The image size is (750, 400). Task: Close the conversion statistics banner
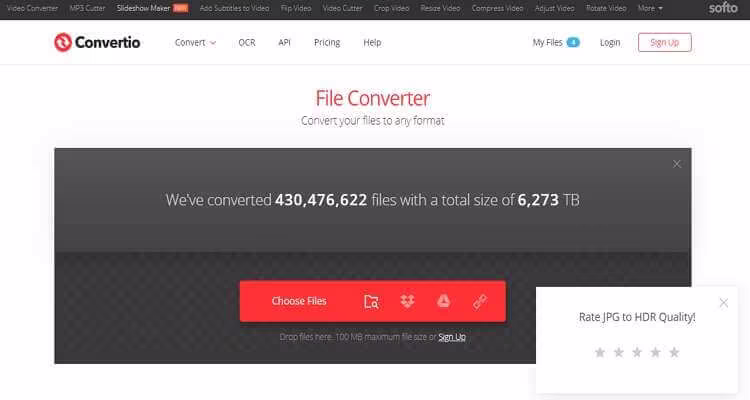pos(677,164)
